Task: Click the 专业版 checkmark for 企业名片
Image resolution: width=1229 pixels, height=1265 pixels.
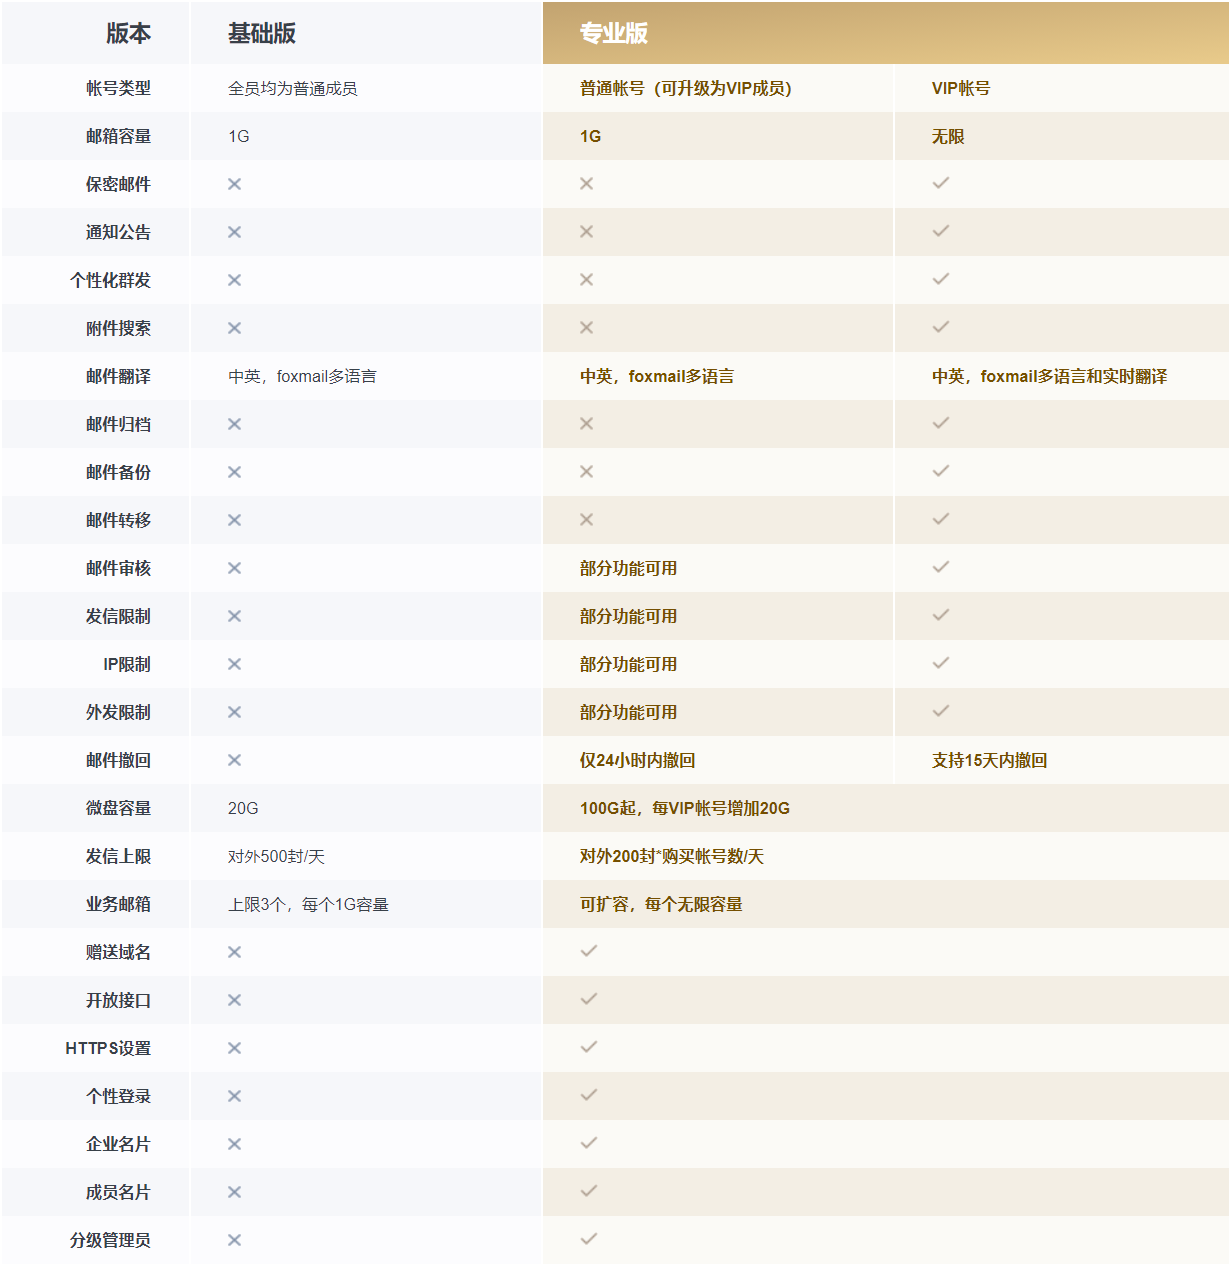Action: pyautogui.click(x=588, y=1143)
